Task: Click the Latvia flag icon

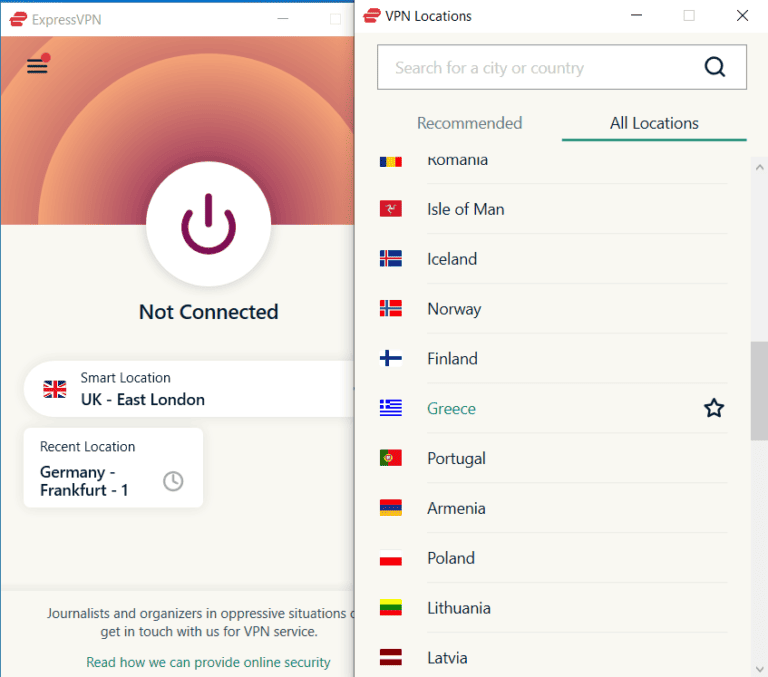Action: [x=391, y=657]
